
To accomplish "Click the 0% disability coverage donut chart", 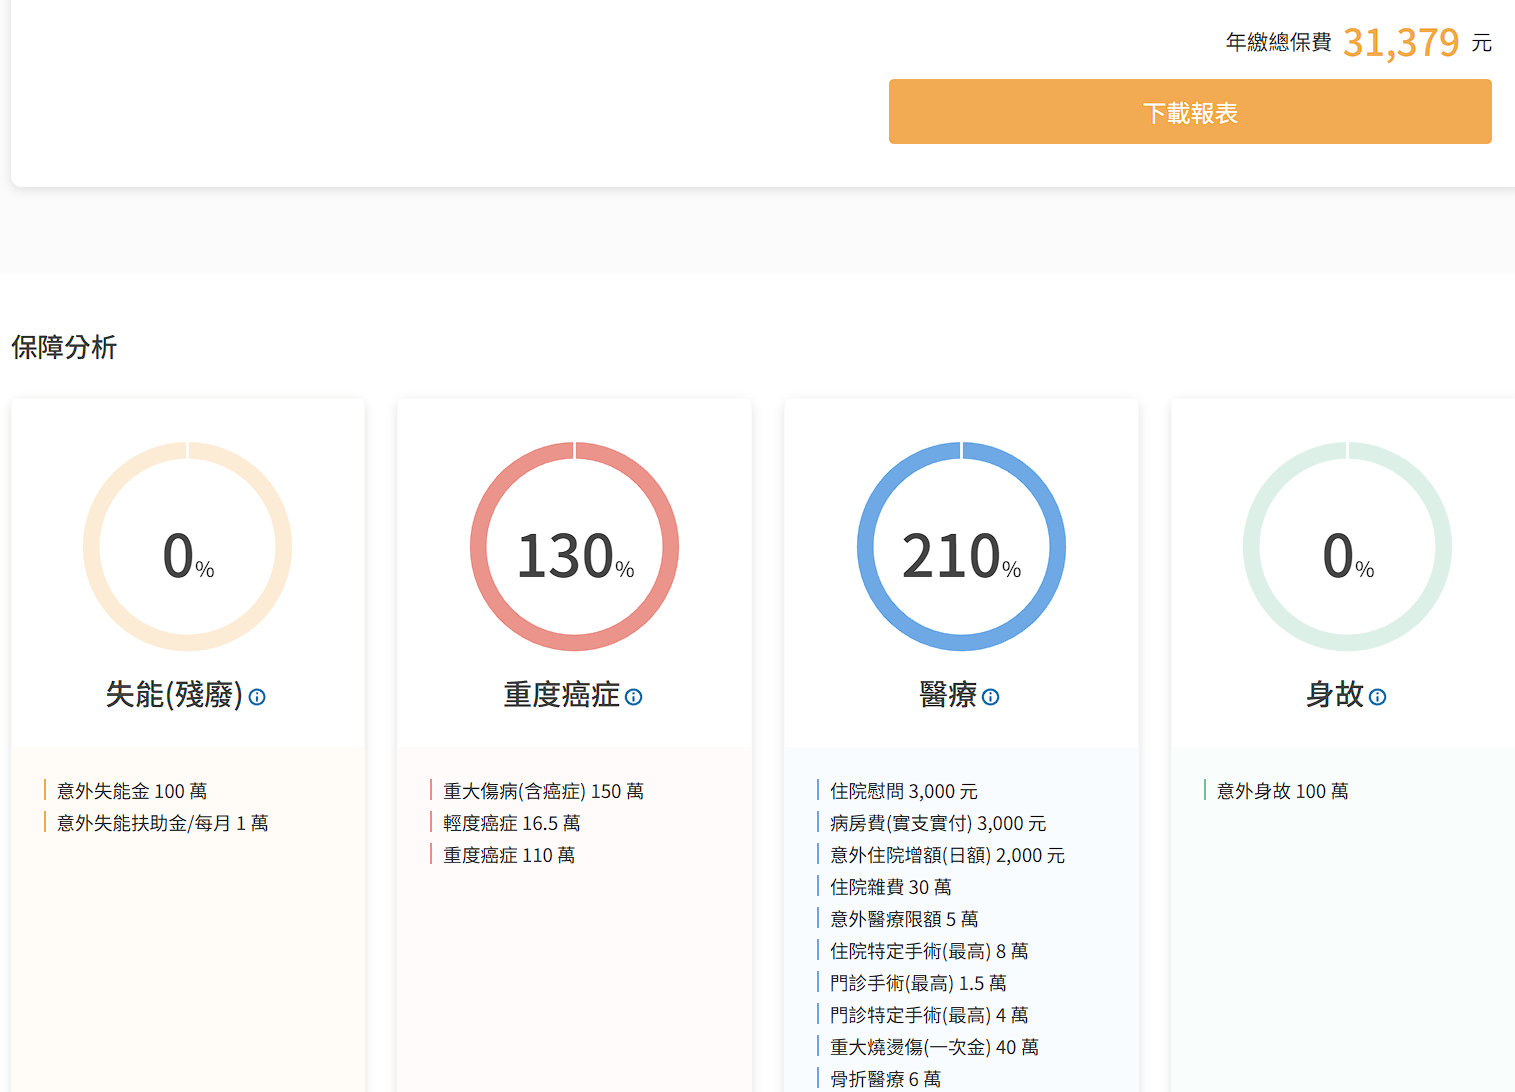I will point(188,547).
